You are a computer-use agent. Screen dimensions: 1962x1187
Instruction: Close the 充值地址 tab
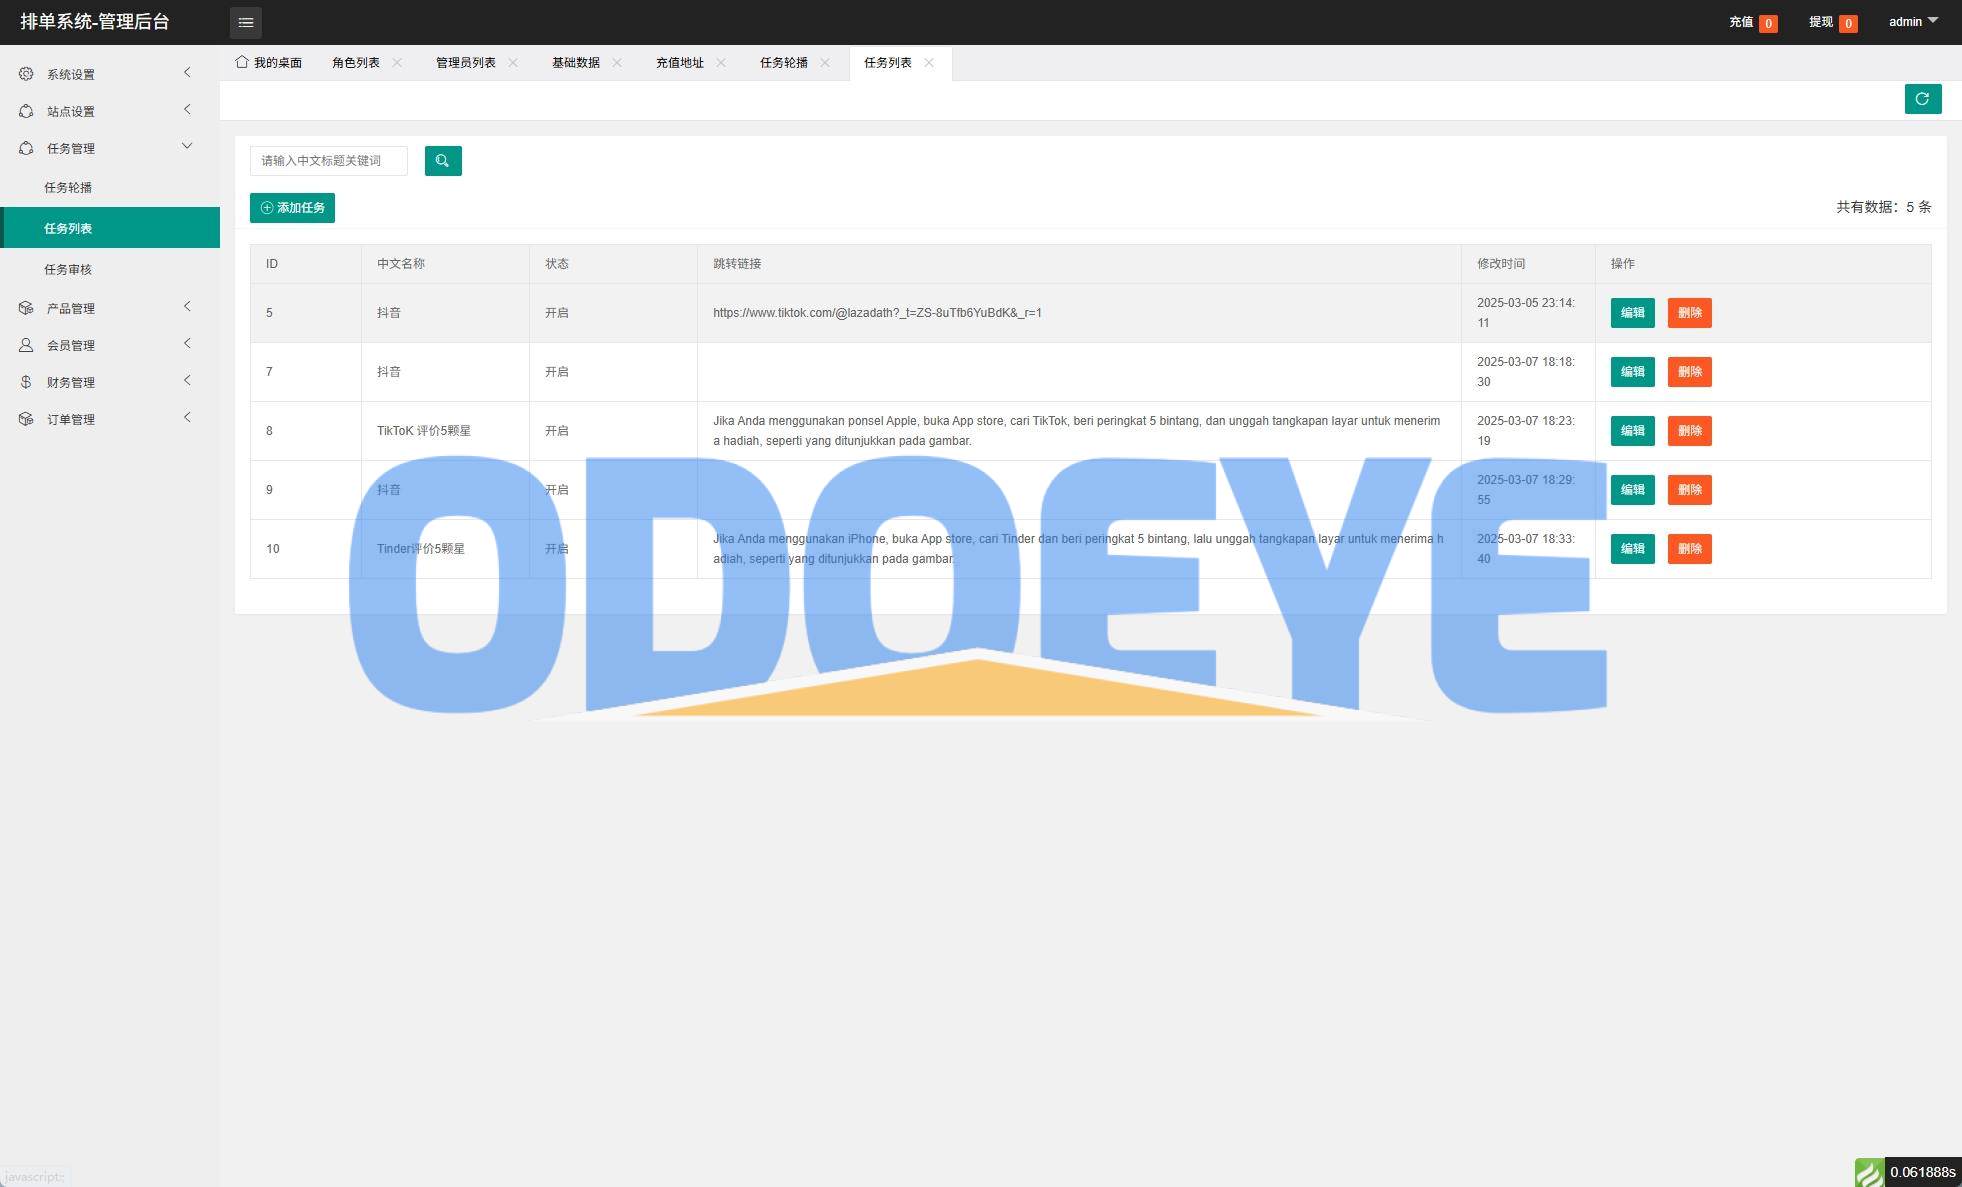click(x=721, y=63)
